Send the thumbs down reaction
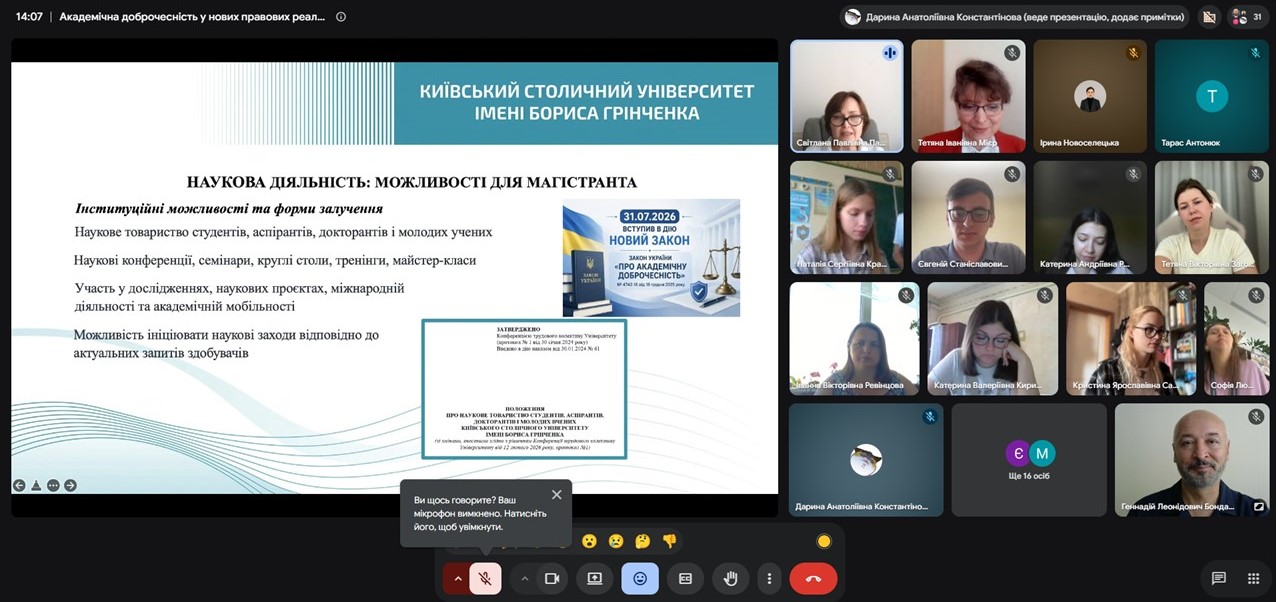1278x602 pixels. pyautogui.click(x=669, y=541)
